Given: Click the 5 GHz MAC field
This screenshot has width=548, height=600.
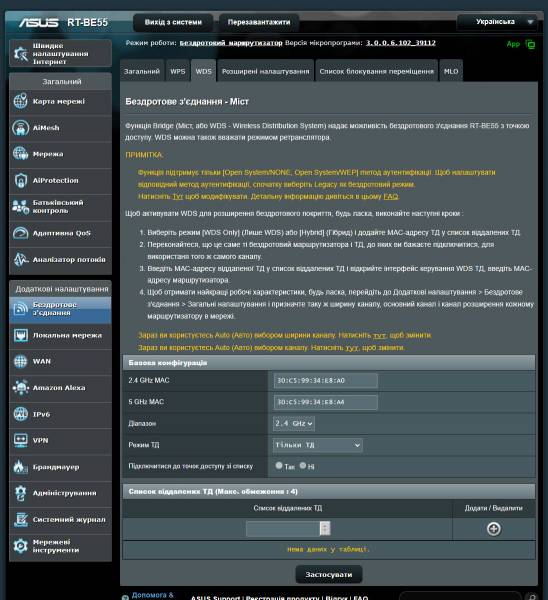Looking at the screenshot, I should coord(325,402).
